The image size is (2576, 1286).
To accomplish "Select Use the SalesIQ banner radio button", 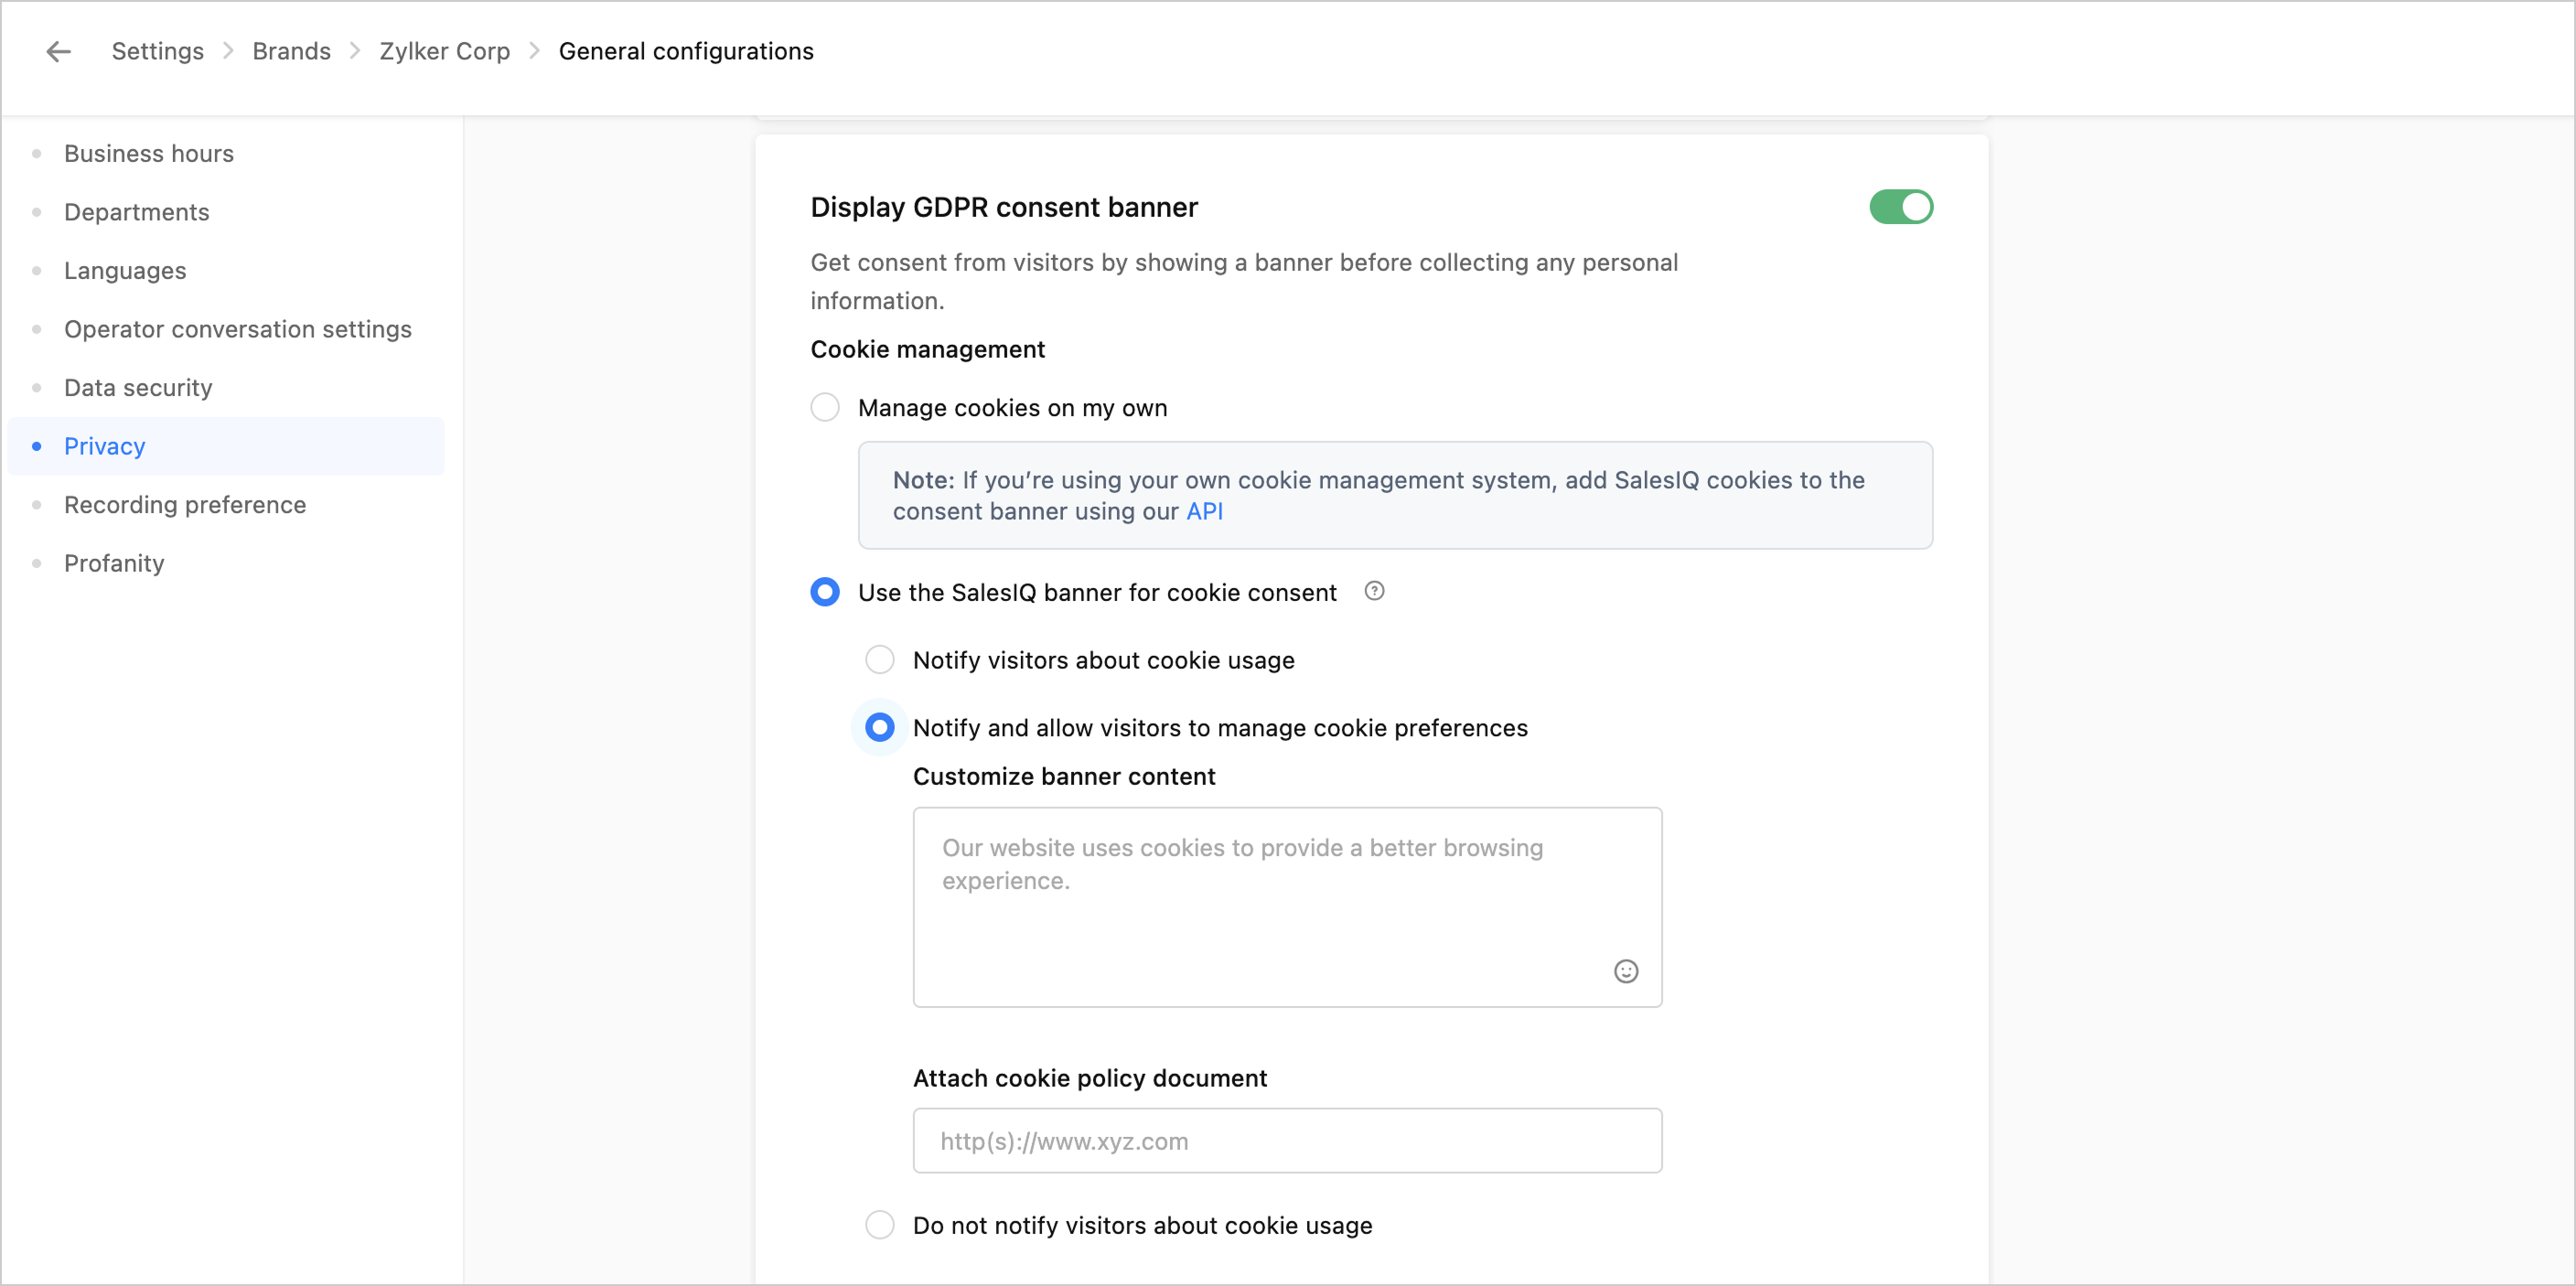I will tap(825, 592).
